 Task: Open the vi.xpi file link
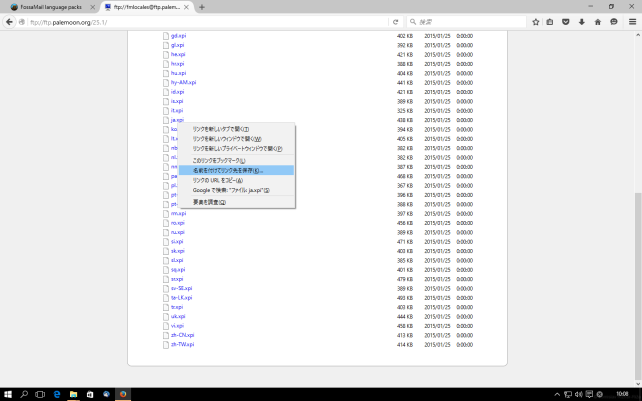177,326
